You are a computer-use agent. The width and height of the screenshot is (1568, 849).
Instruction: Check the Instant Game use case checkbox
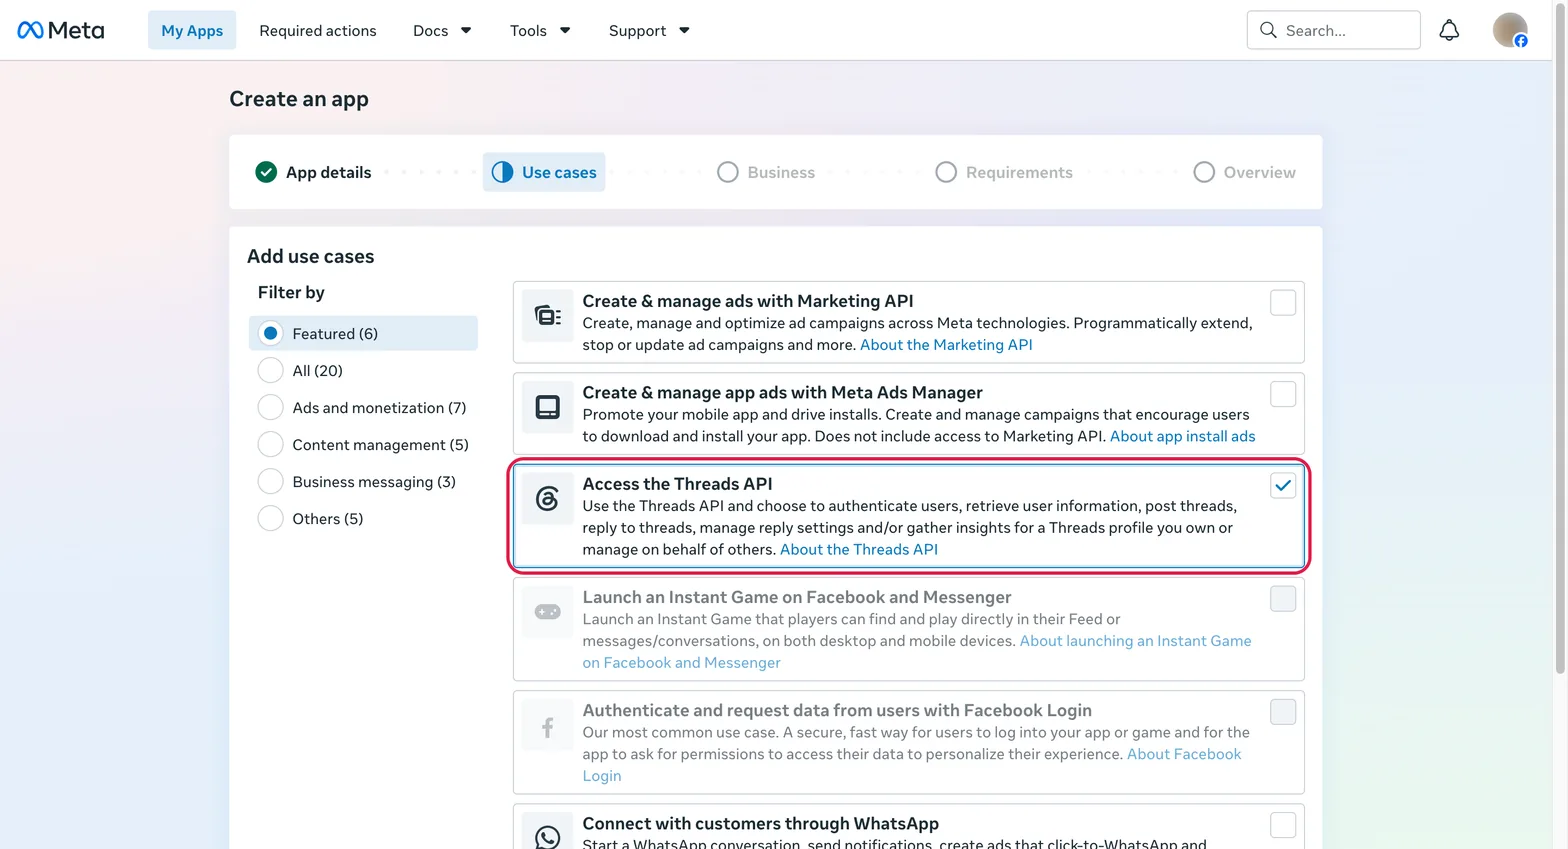[x=1283, y=598]
